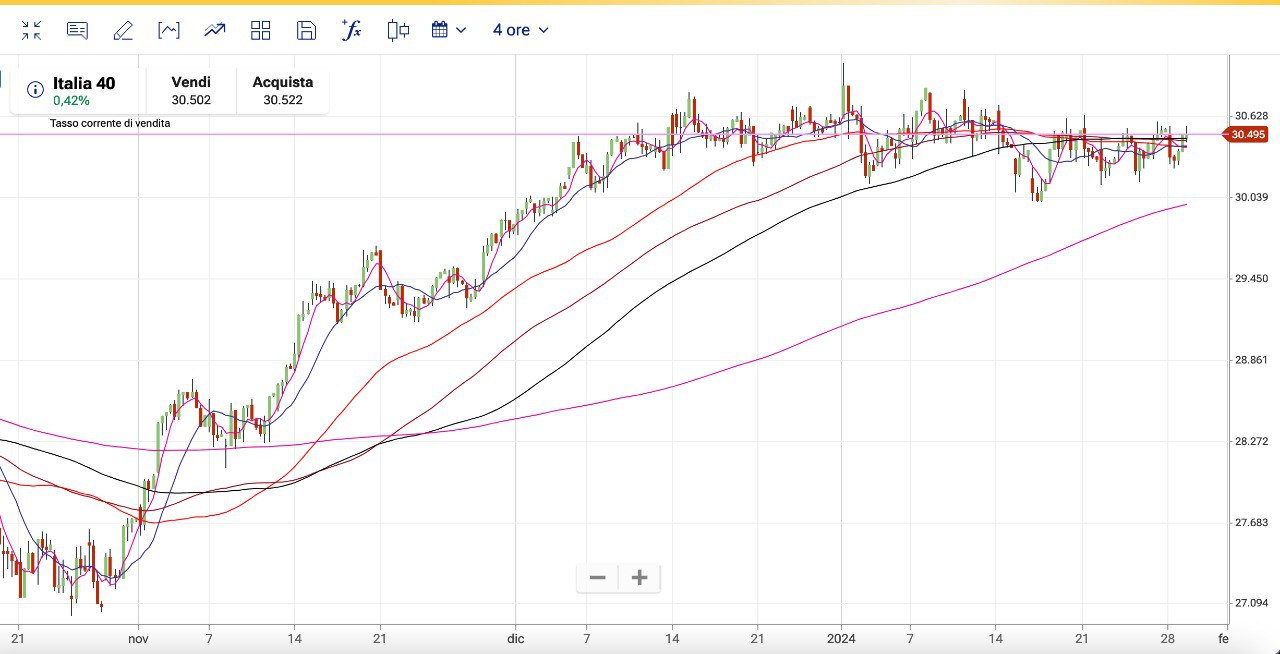Open the trend line indicators icon
The width and height of the screenshot is (1280, 654).
click(215, 30)
